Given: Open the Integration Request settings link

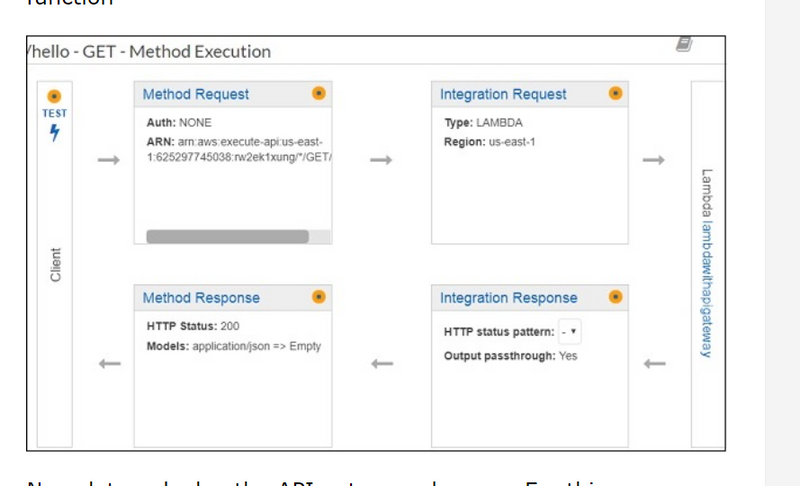Looking at the screenshot, I should pyautogui.click(x=503, y=94).
